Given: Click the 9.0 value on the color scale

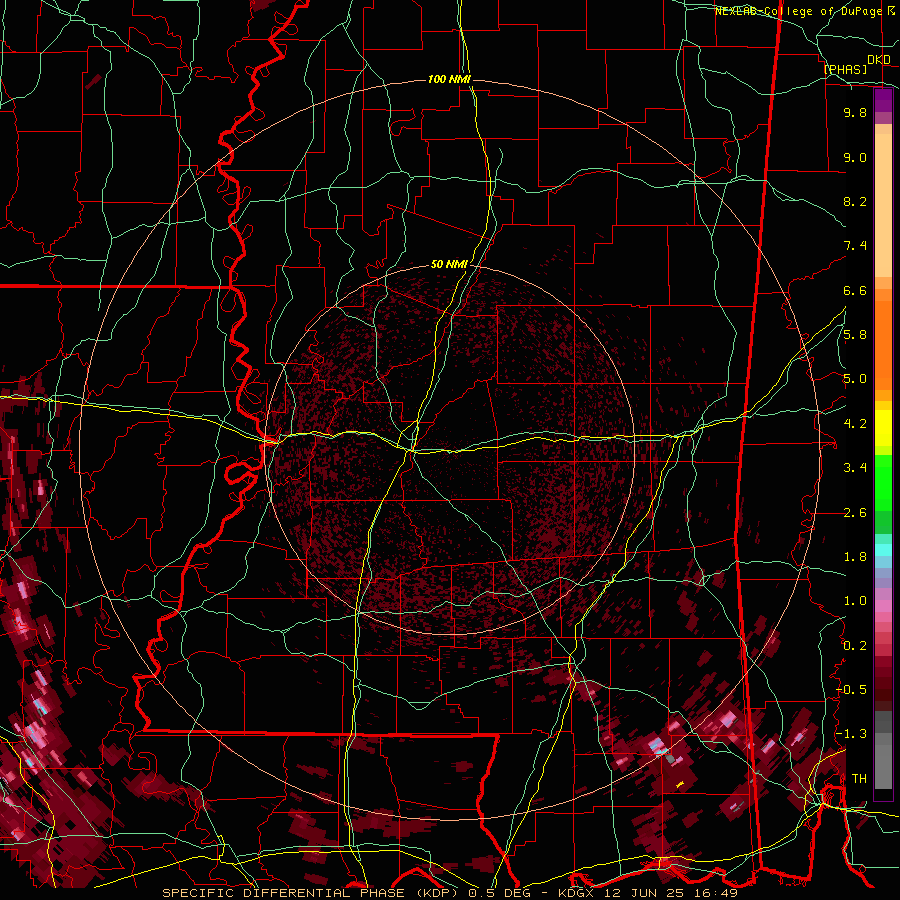Looking at the screenshot, I should [x=855, y=157].
